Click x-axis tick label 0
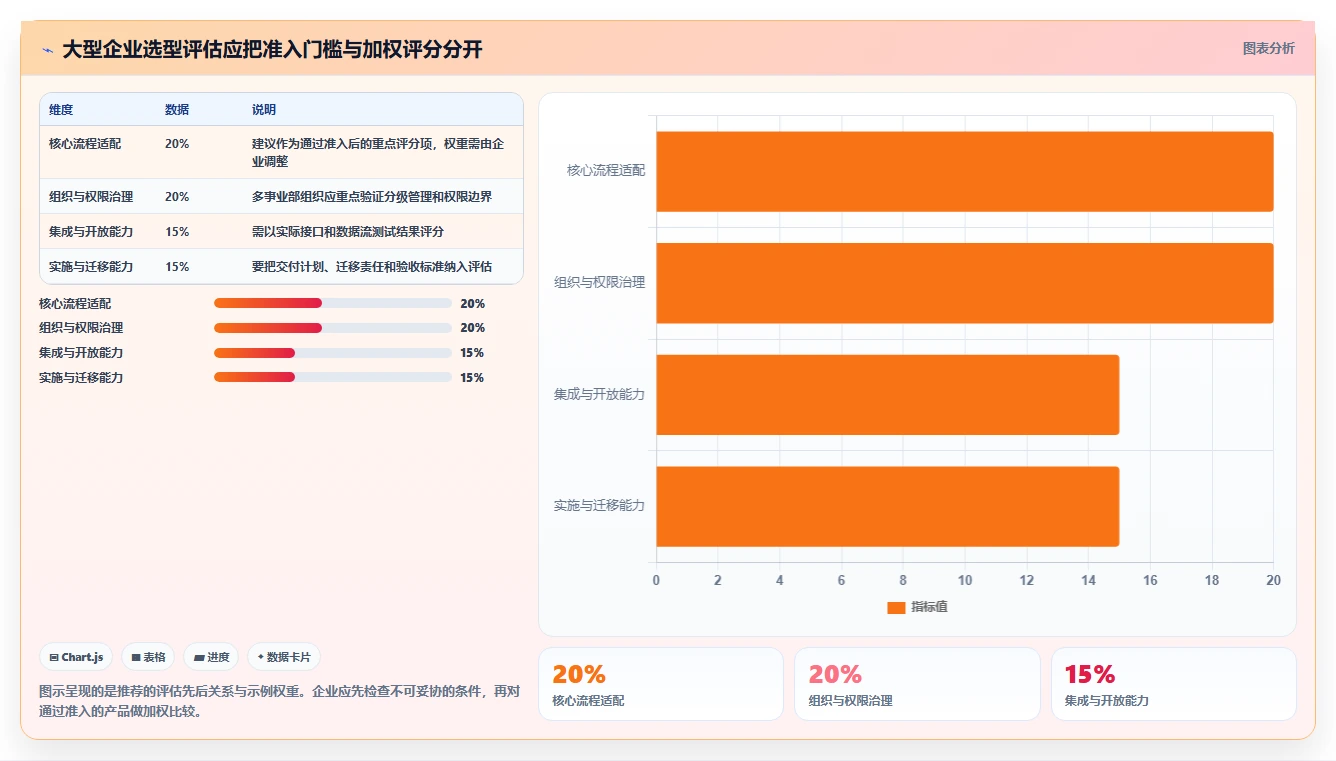Screen dimensions: 1336x761 point(656,580)
